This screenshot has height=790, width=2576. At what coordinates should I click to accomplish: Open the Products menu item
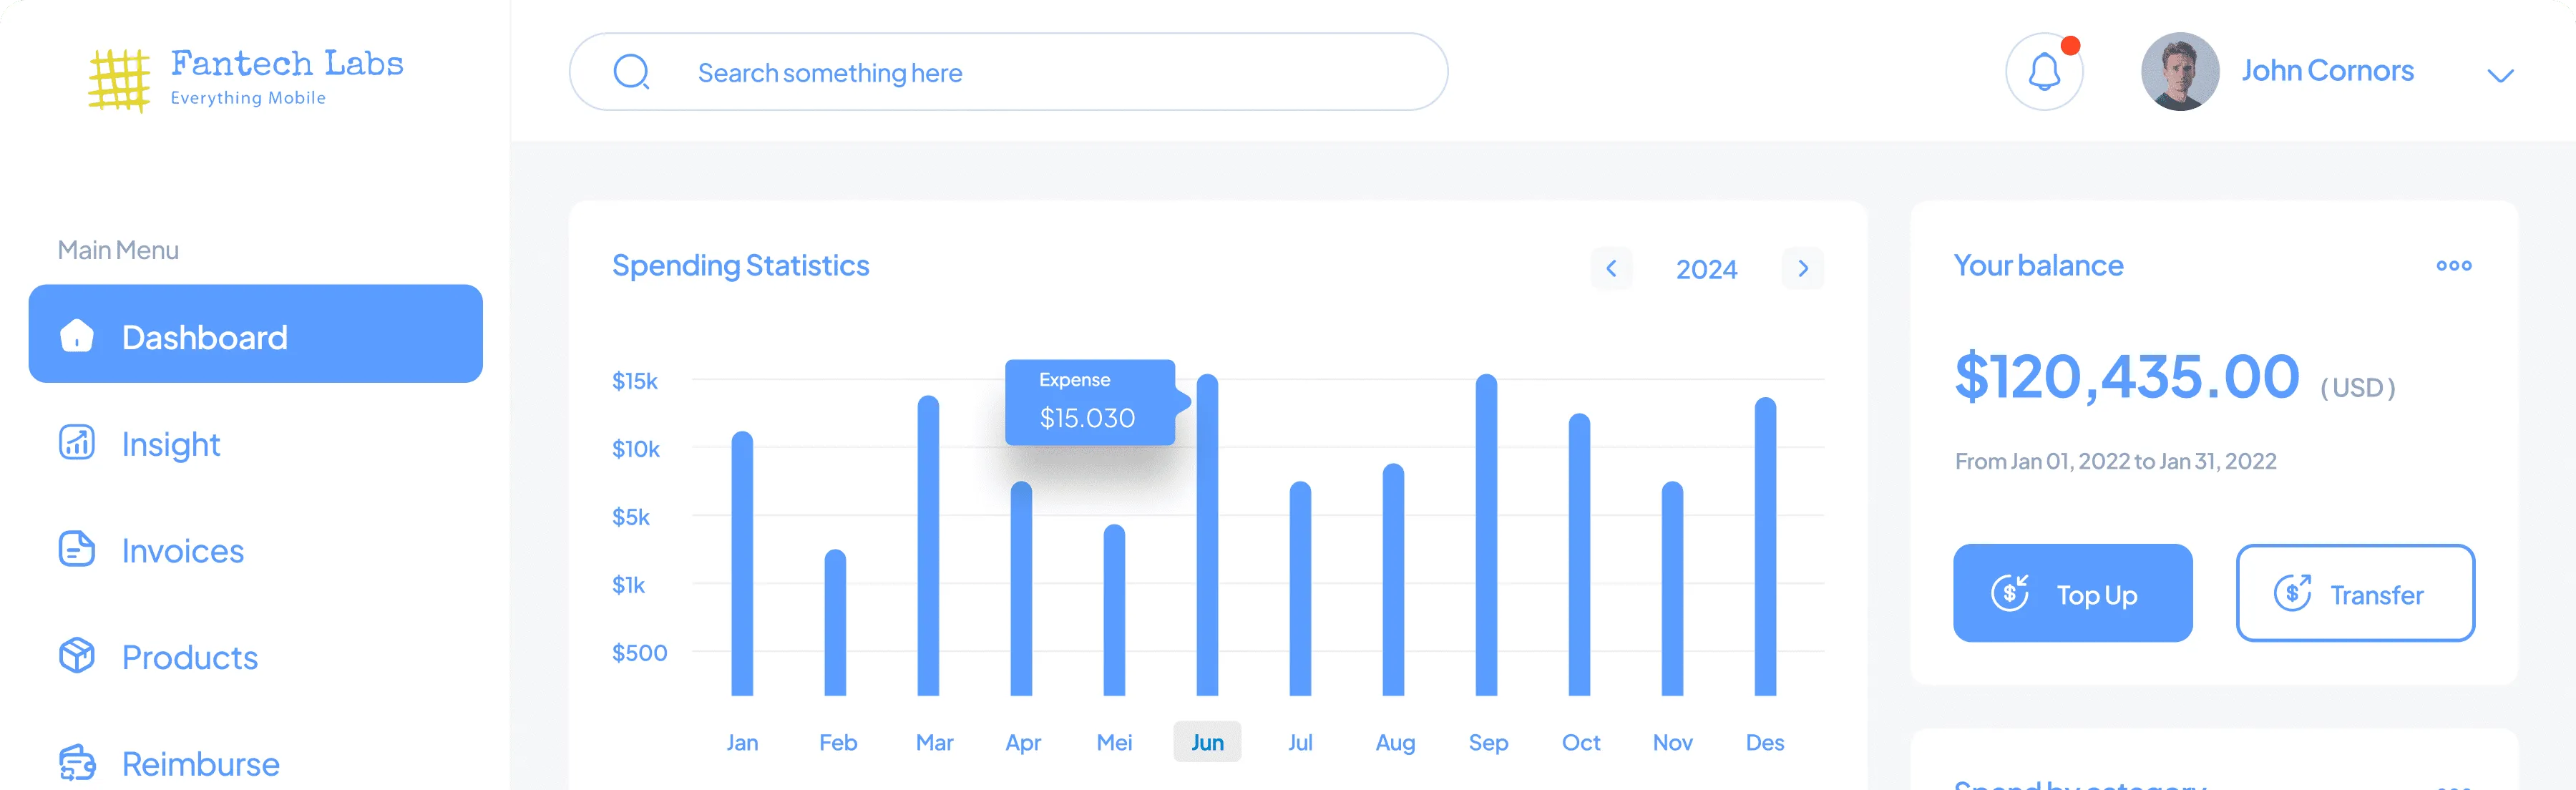(256, 657)
